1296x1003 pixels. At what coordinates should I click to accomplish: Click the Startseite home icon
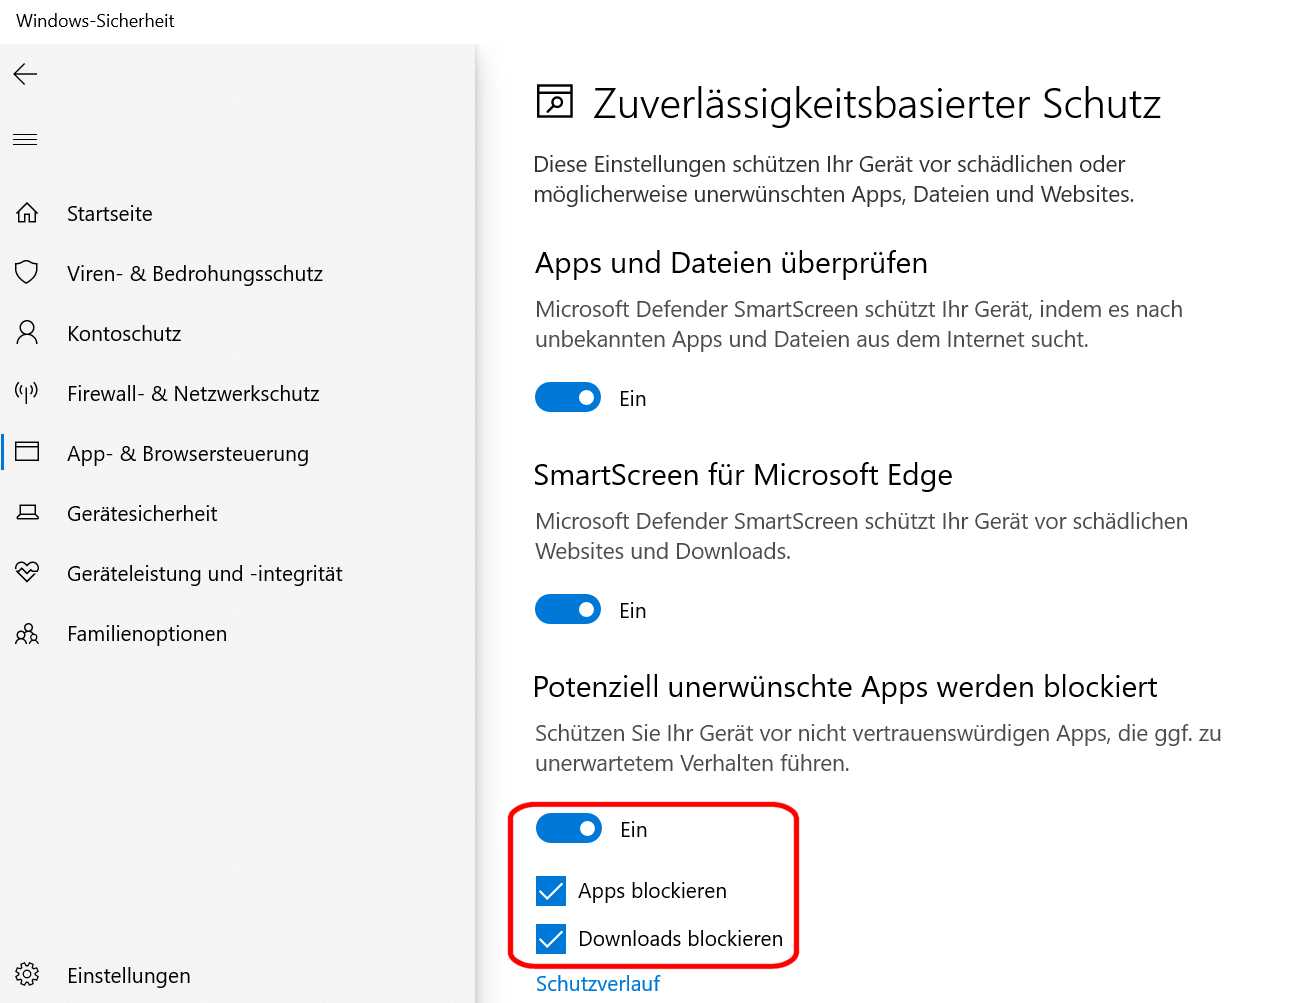click(27, 212)
